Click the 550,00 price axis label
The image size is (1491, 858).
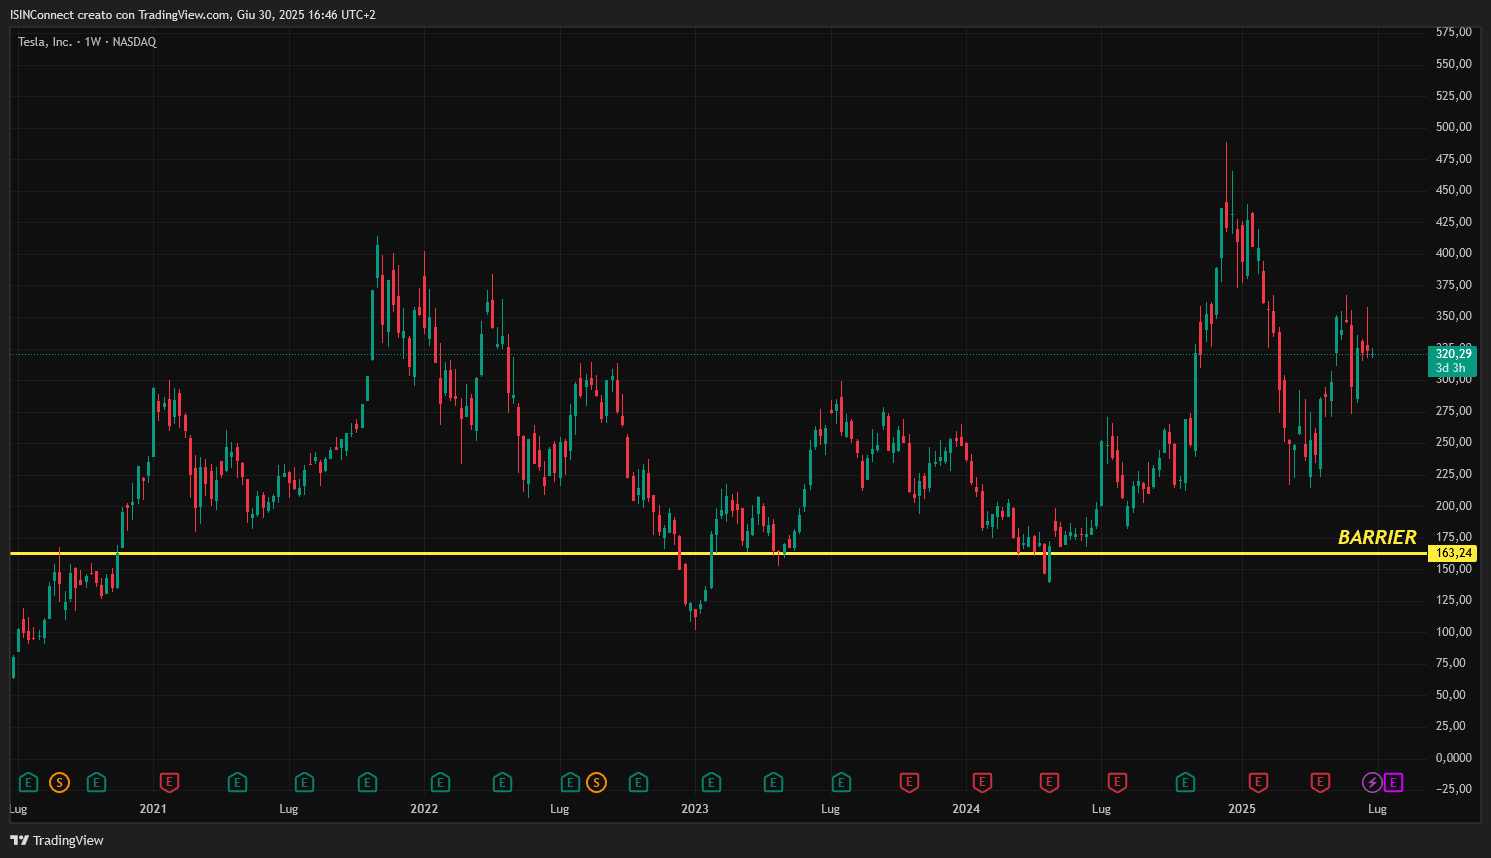click(1454, 64)
